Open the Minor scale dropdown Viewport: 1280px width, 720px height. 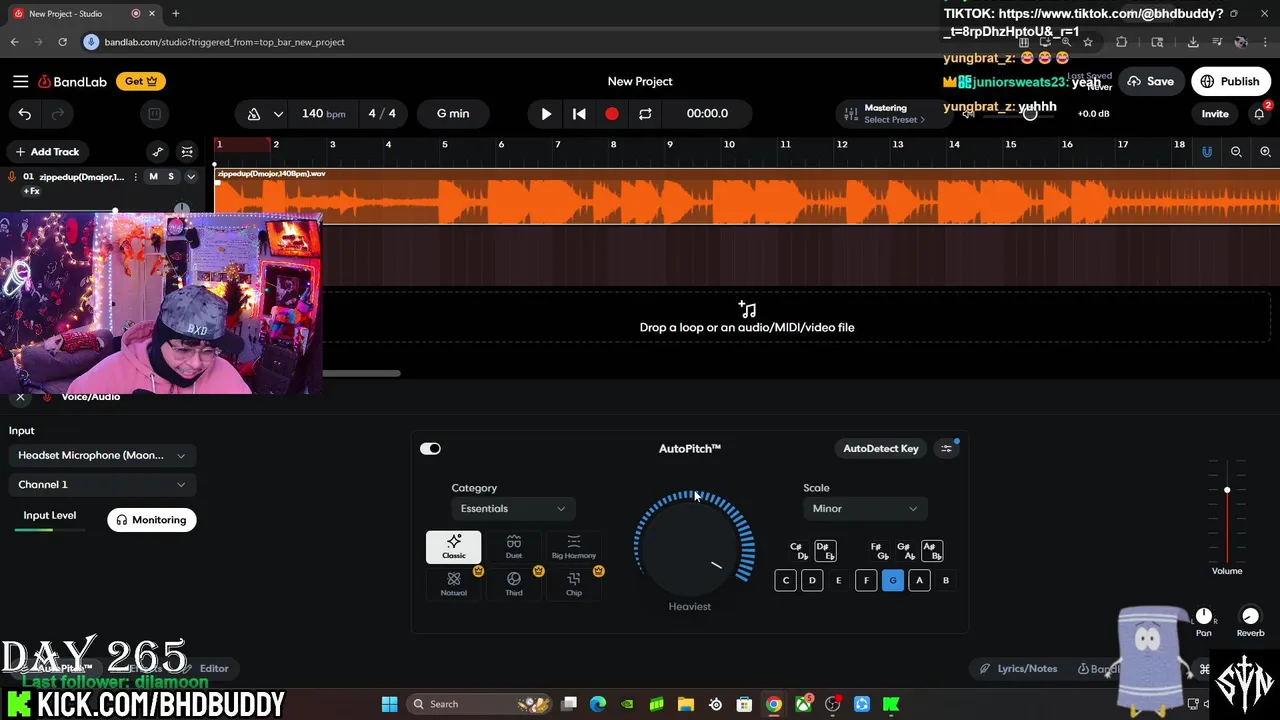[x=864, y=509]
